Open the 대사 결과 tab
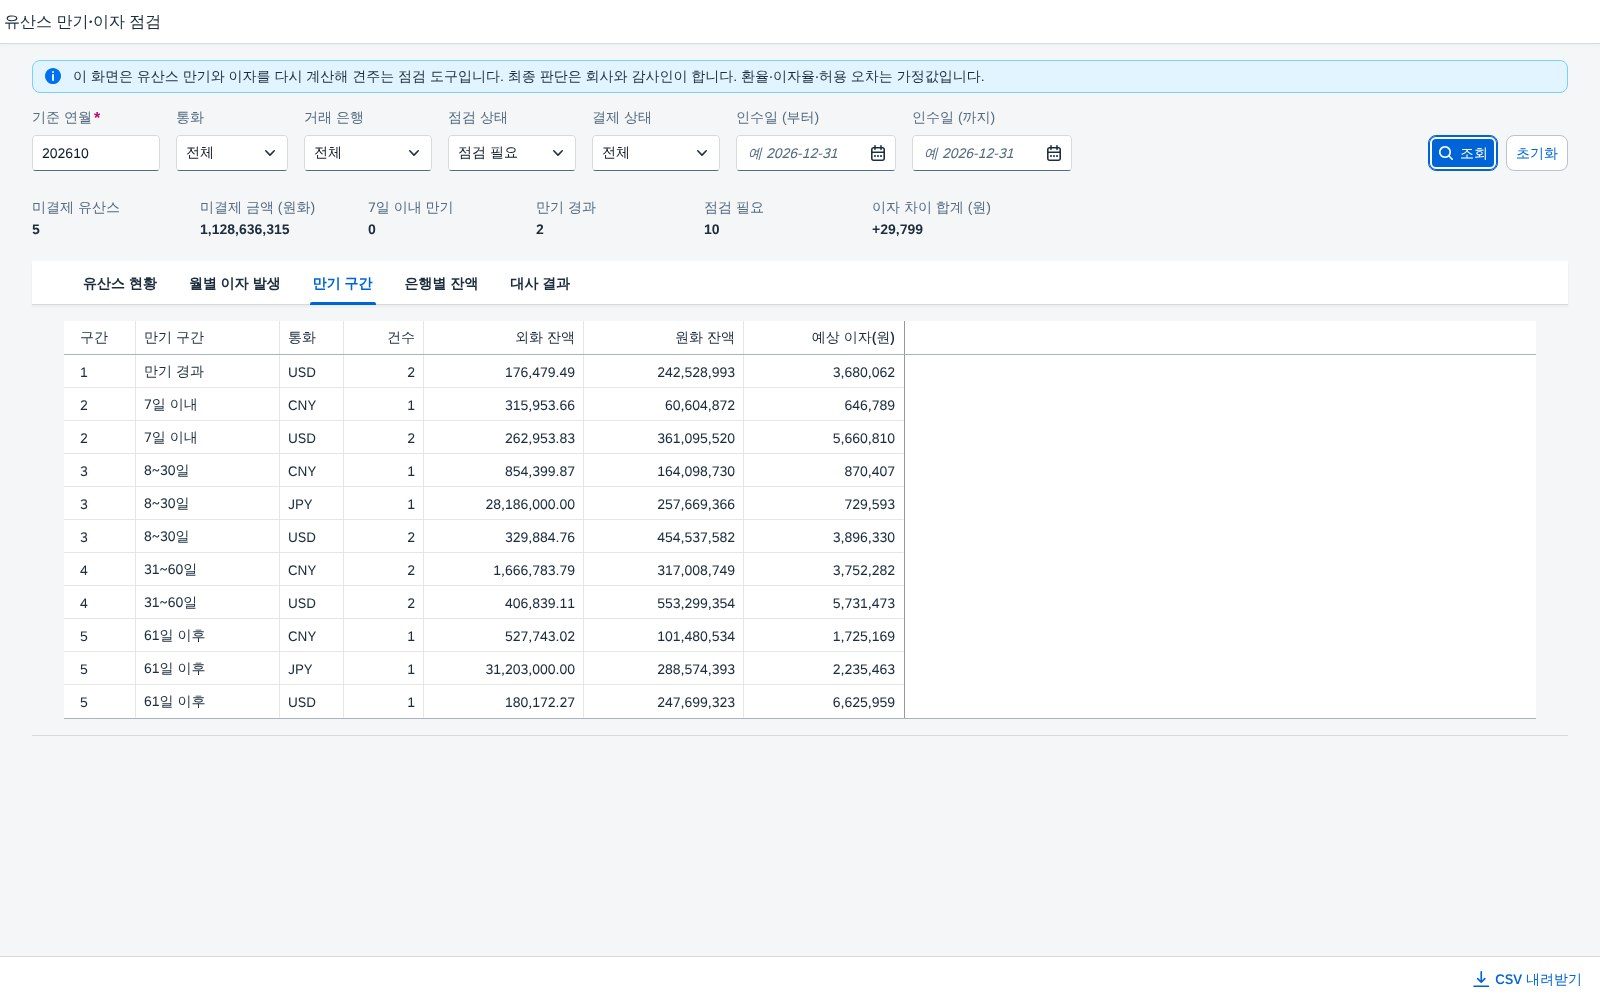The width and height of the screenshot is (1600, 1000). 540,284
